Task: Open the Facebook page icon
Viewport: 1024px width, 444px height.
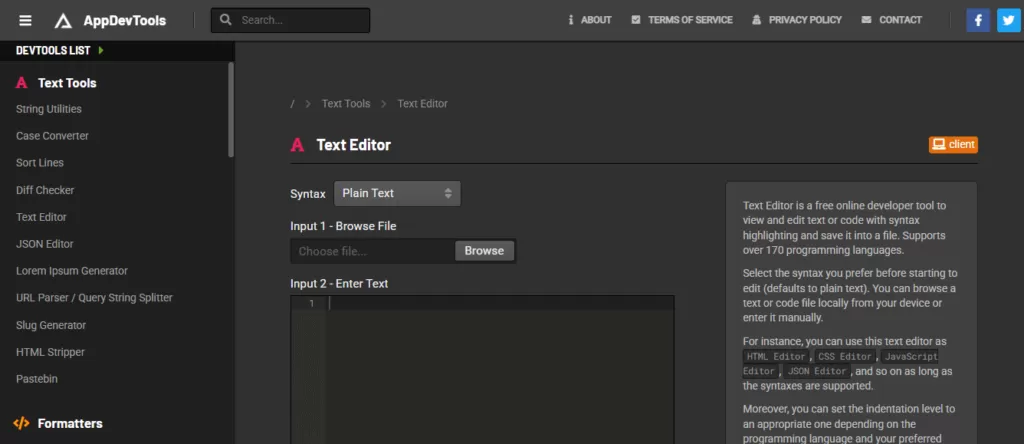Action: point(978,20)
